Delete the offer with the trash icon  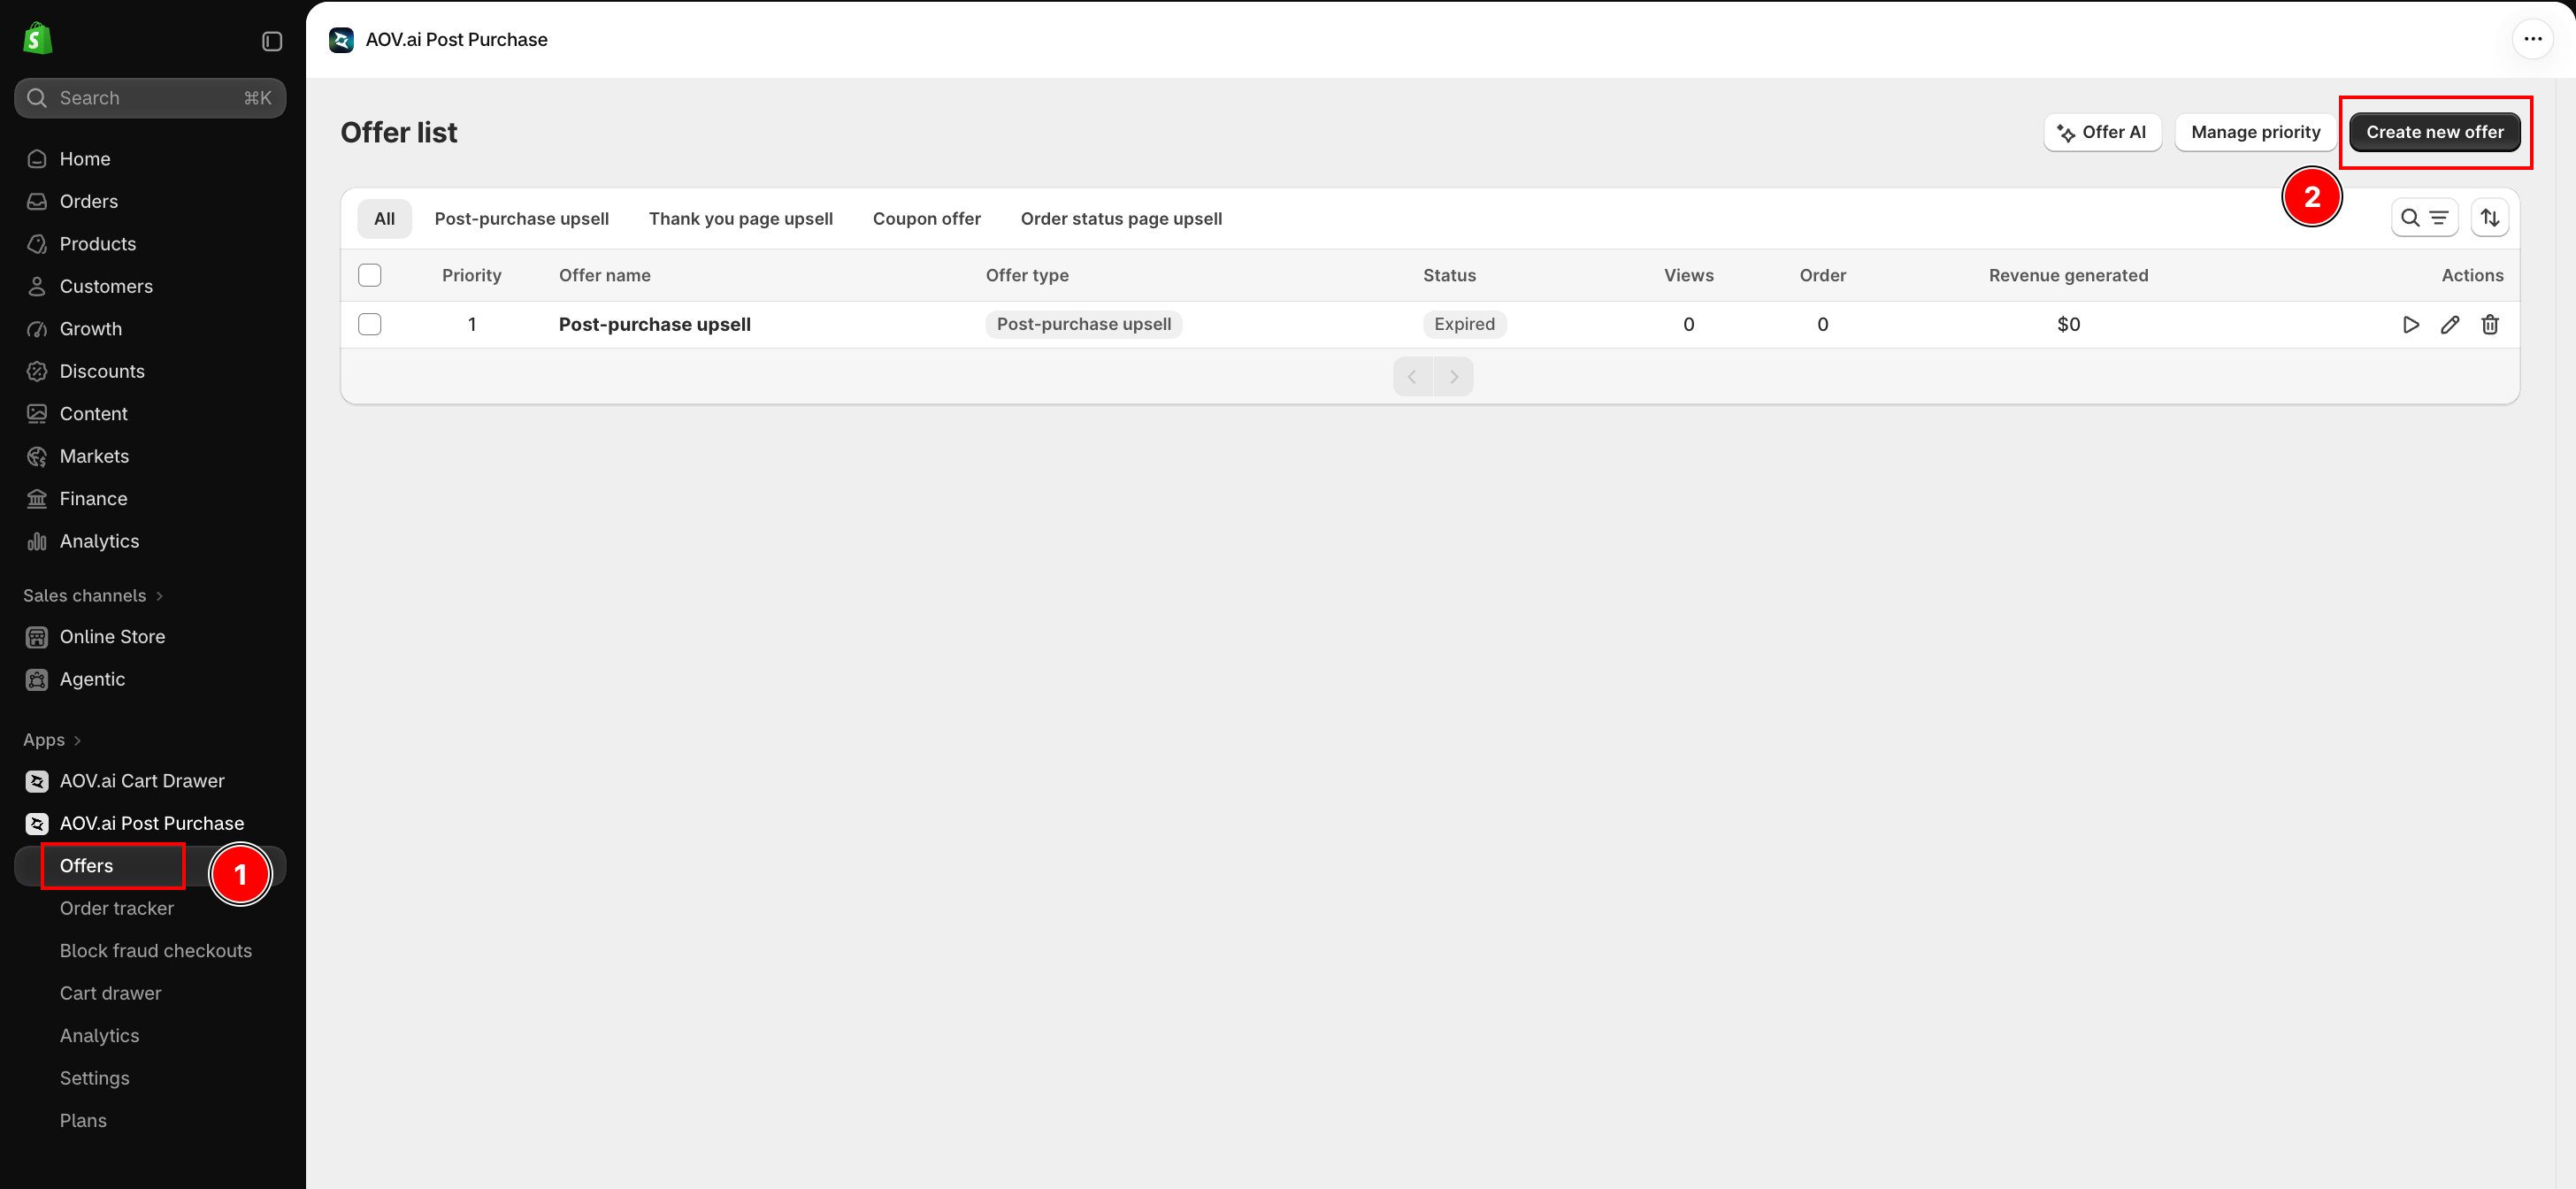[x=2490, y=325]
